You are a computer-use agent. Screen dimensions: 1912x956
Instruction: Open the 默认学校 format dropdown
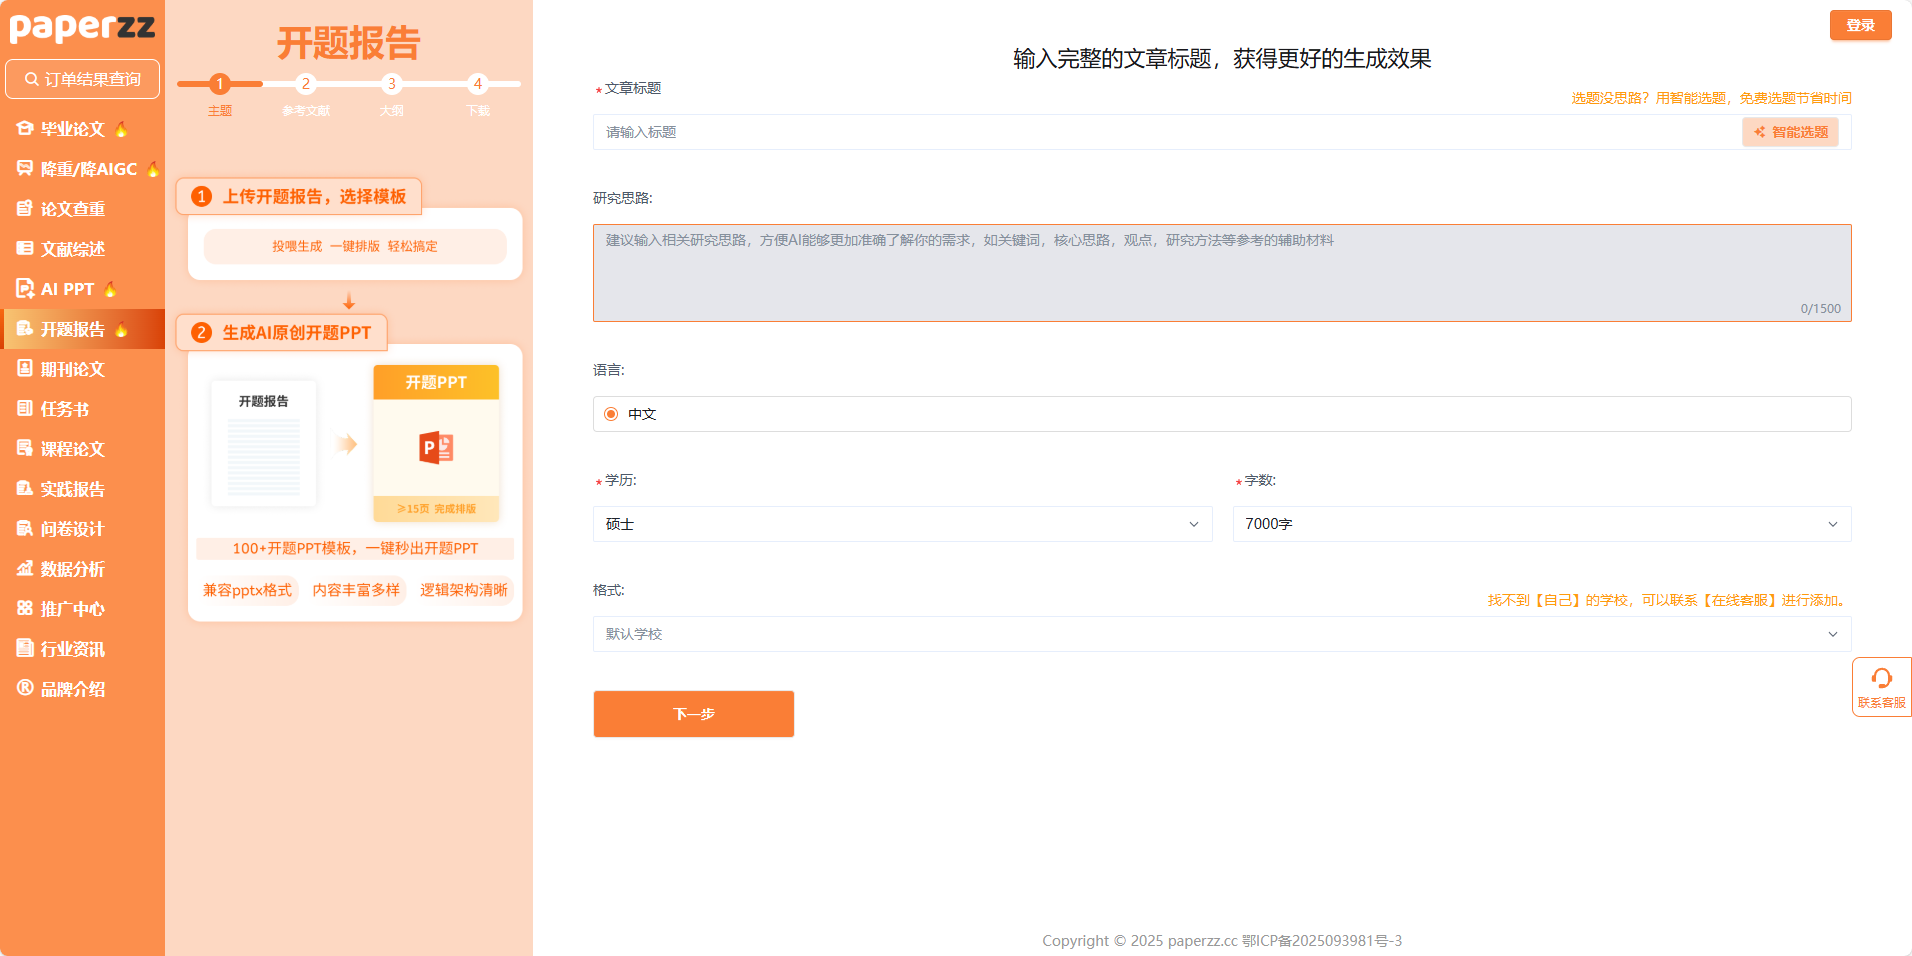click(x=1221, y=634)
